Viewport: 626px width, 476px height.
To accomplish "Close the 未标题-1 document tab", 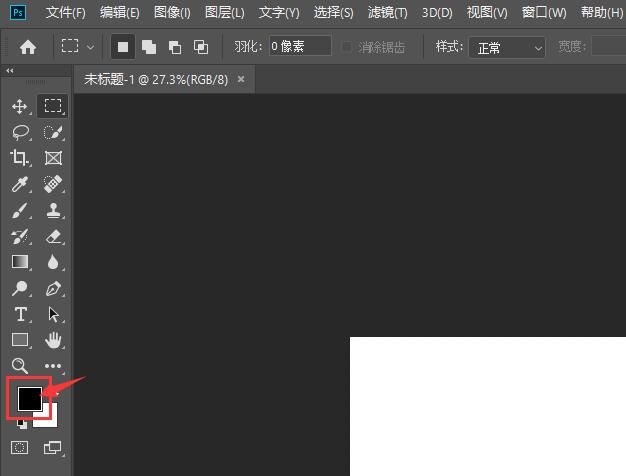I will click(x=241, y=79).
